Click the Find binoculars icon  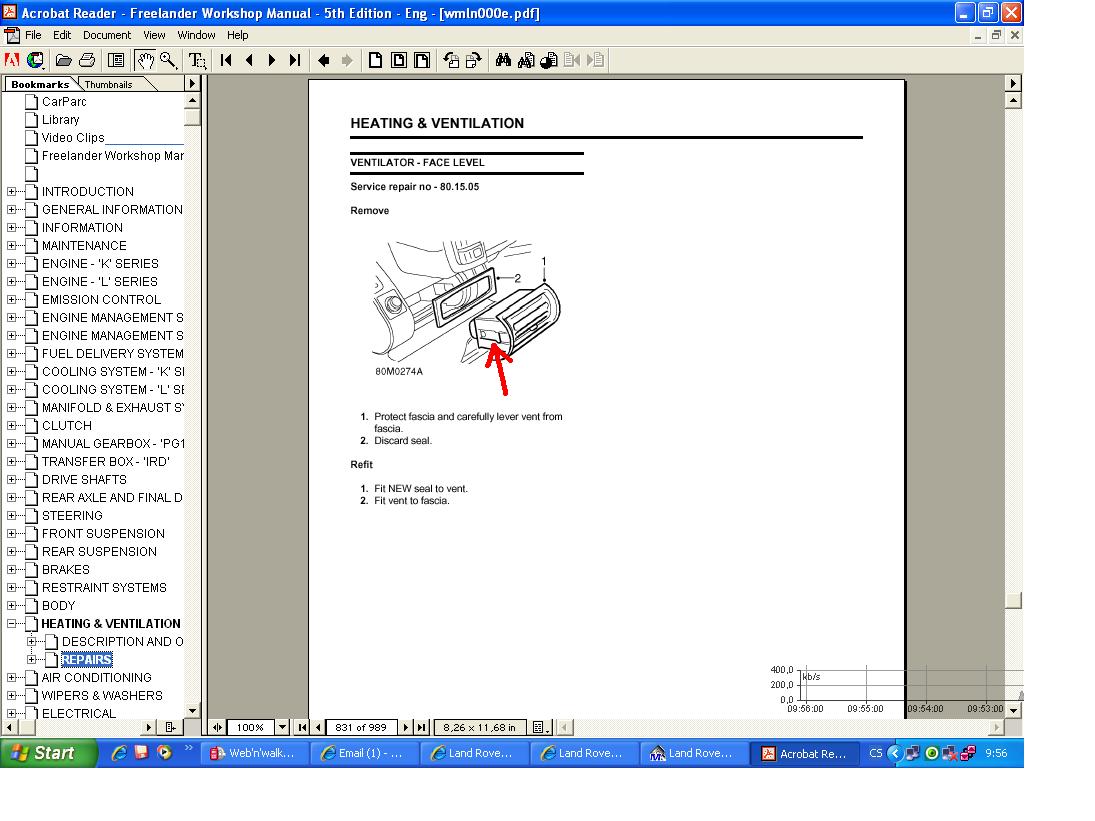pos(503,60)
